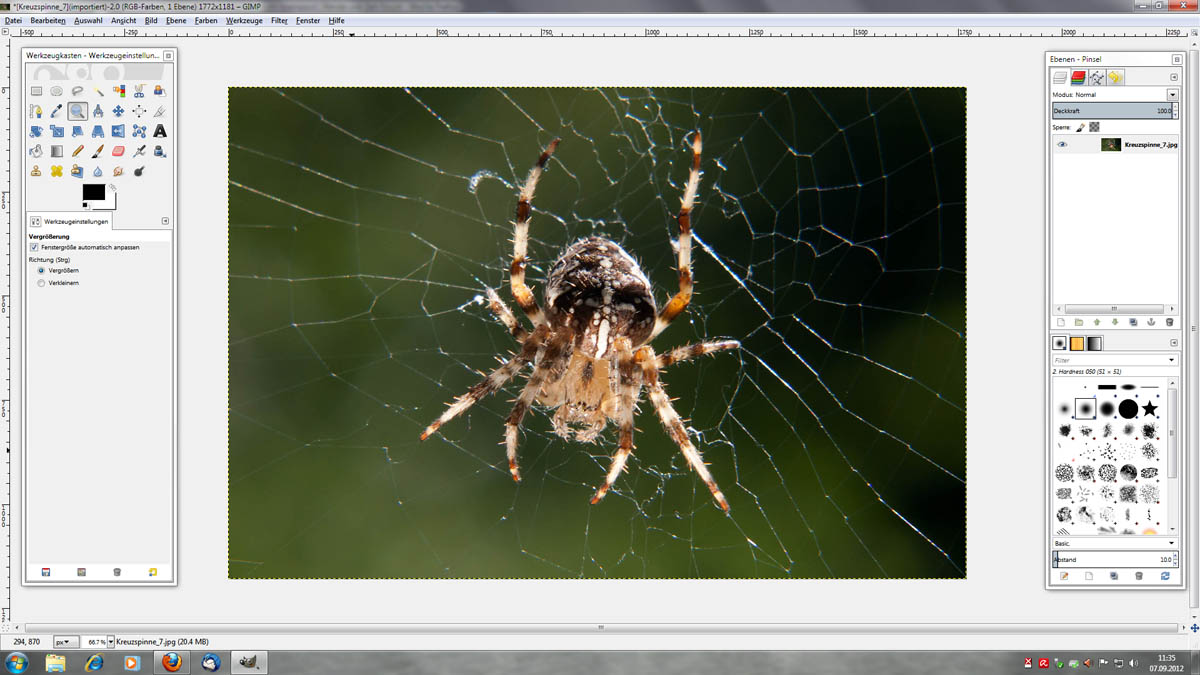This screenshot has height=675, width=1200.
Task: Select the Eraser tool
Action: [x=118, y=151]
